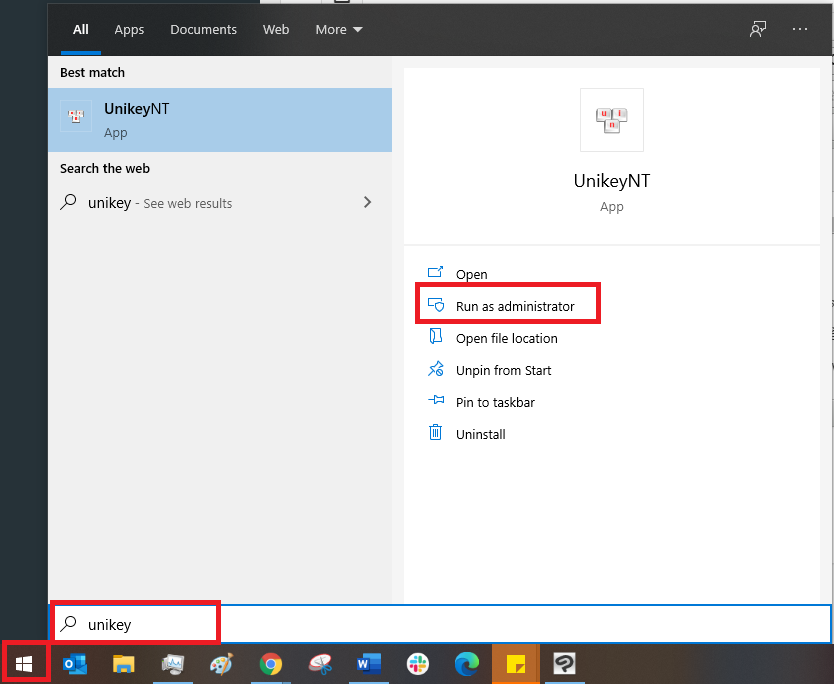Image resolution: width=834 pixels, height=684 pixels.
Task: Expand the More dropdown
Action: pyautogui.click(x=339, y=29)
